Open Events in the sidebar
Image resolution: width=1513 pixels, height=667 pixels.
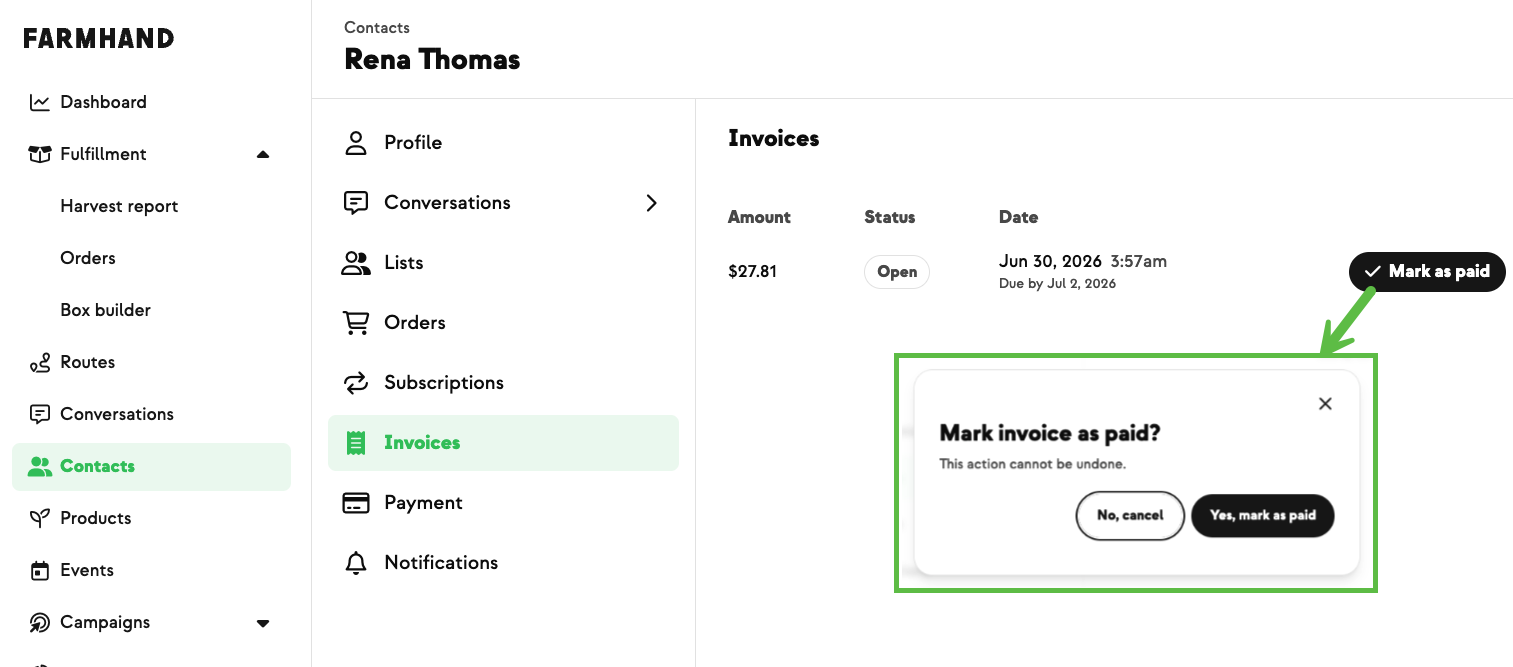(x=152, y=570)
